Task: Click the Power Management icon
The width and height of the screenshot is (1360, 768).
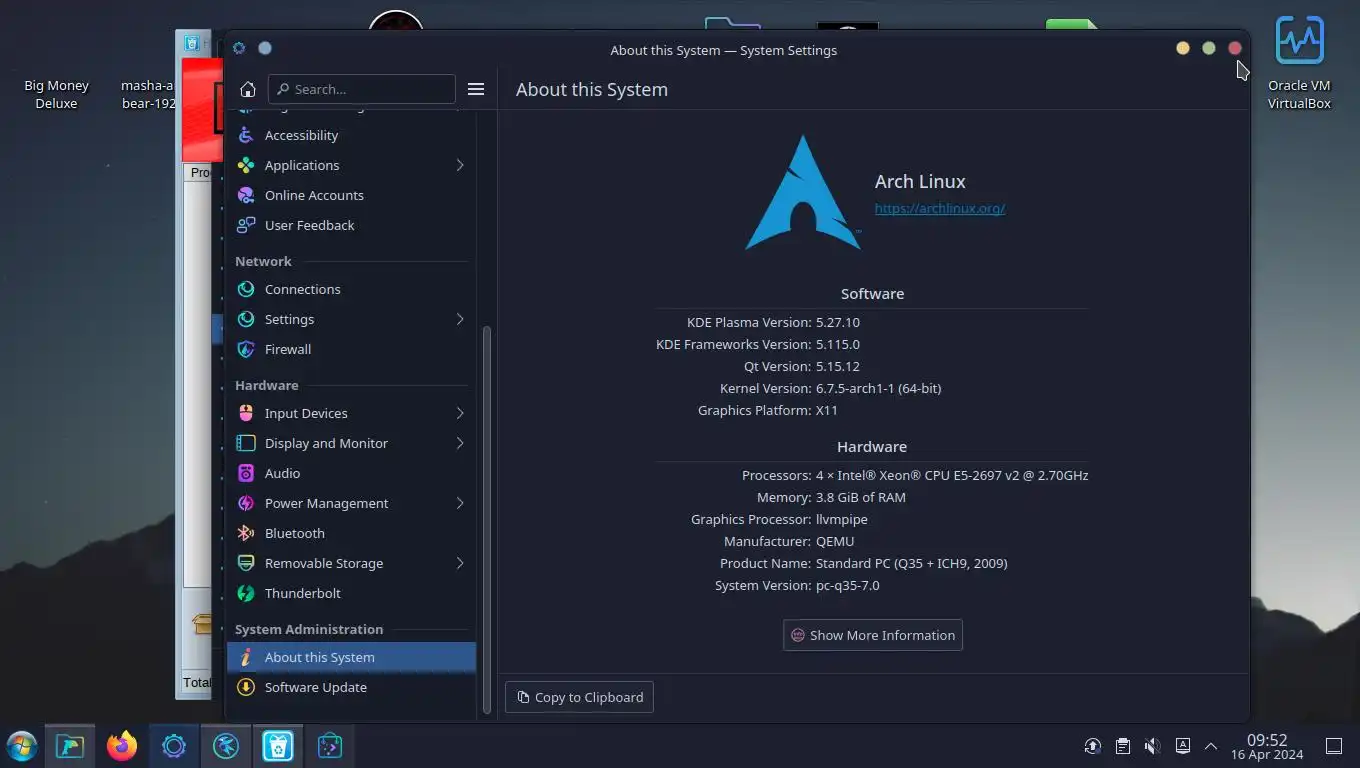Action: pyautogui.click(x=246, y=503)
